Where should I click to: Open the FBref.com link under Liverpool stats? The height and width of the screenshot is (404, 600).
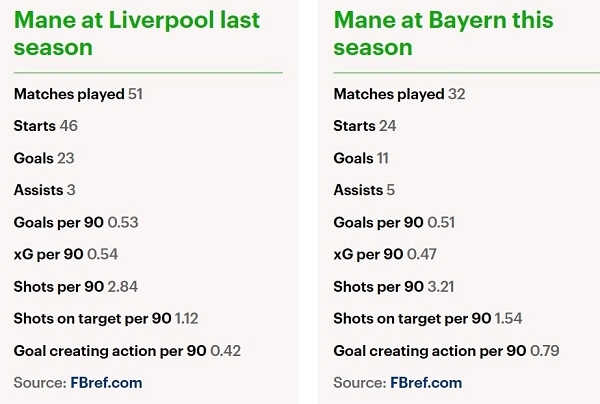tap(106, 383)
